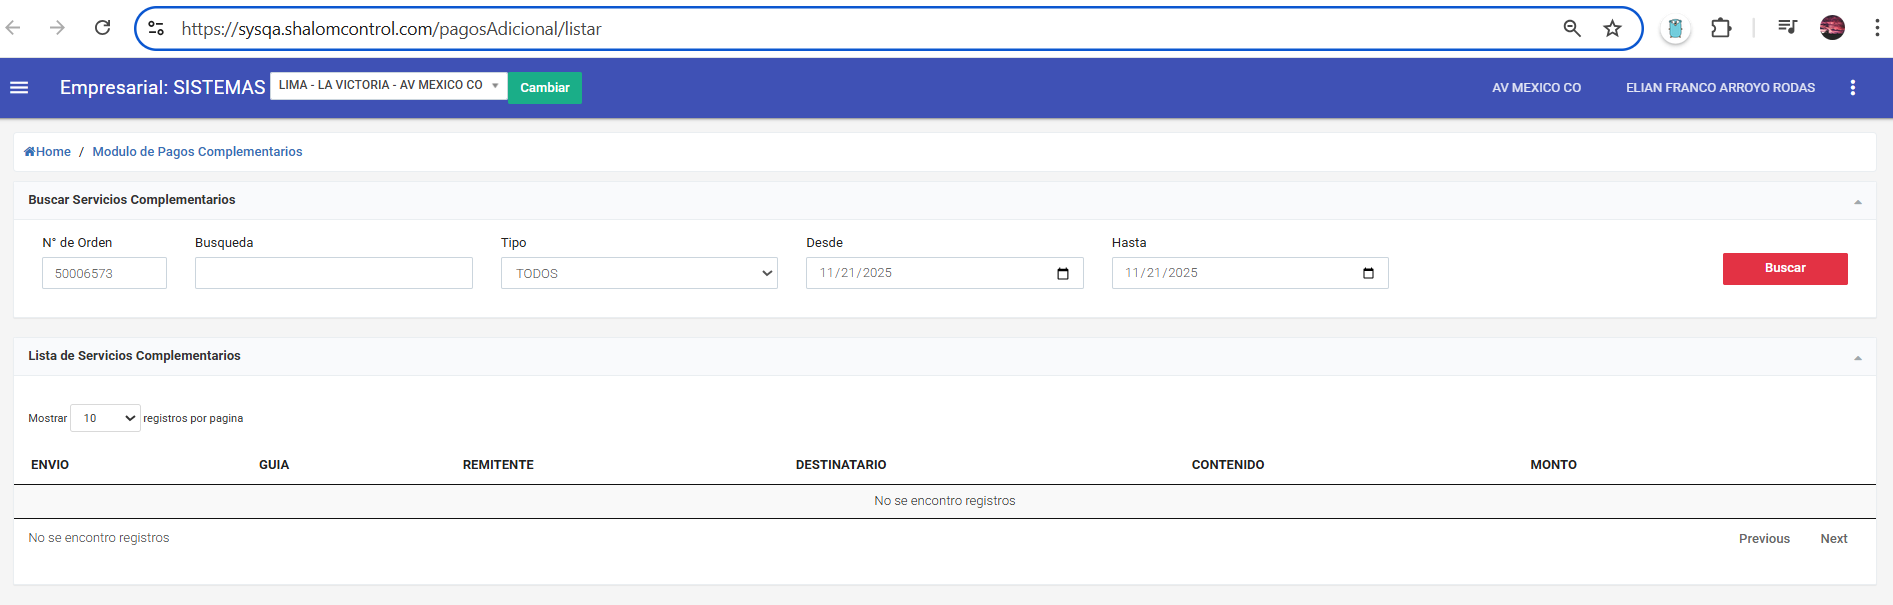1893x605 pixels.
Task: Open the hamburger sidebar menu
Action: point(19,88)
